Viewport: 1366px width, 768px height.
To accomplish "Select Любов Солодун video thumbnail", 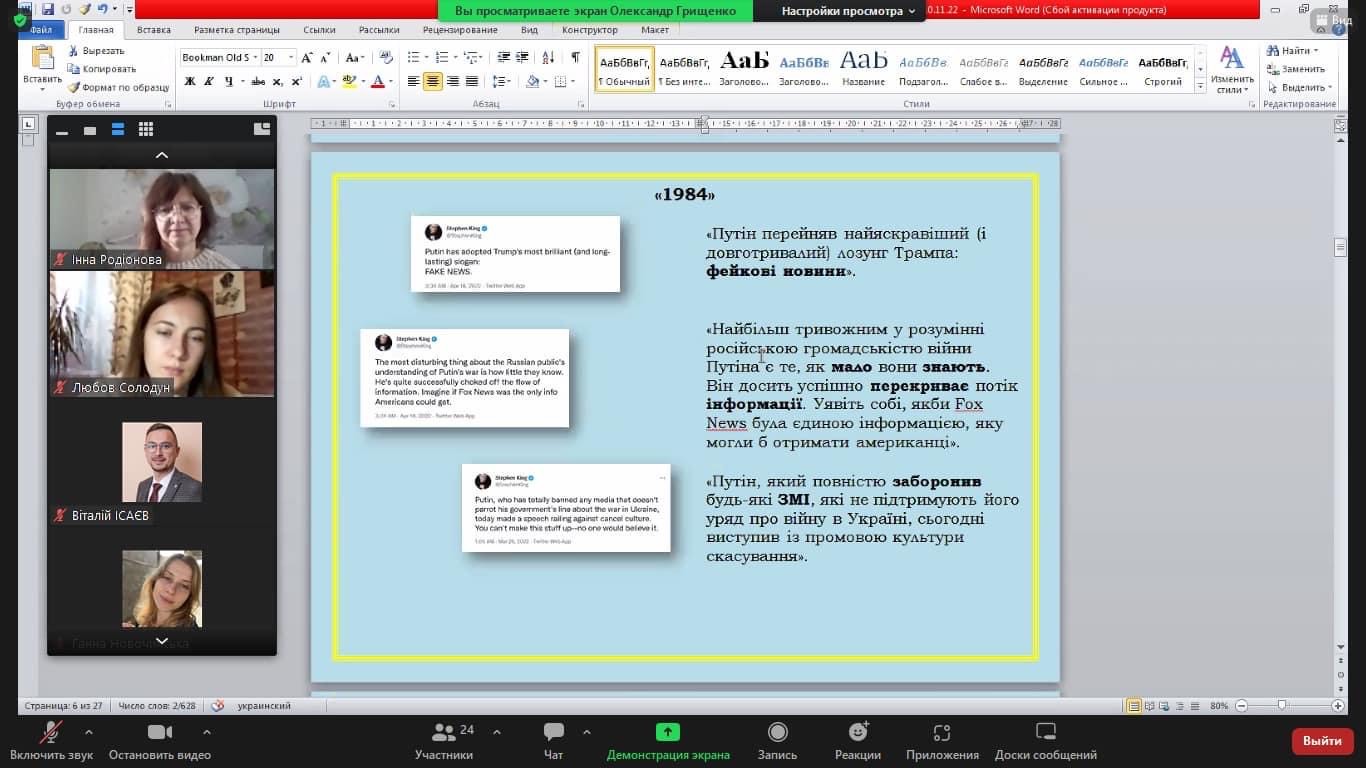I will click(162, 333).
